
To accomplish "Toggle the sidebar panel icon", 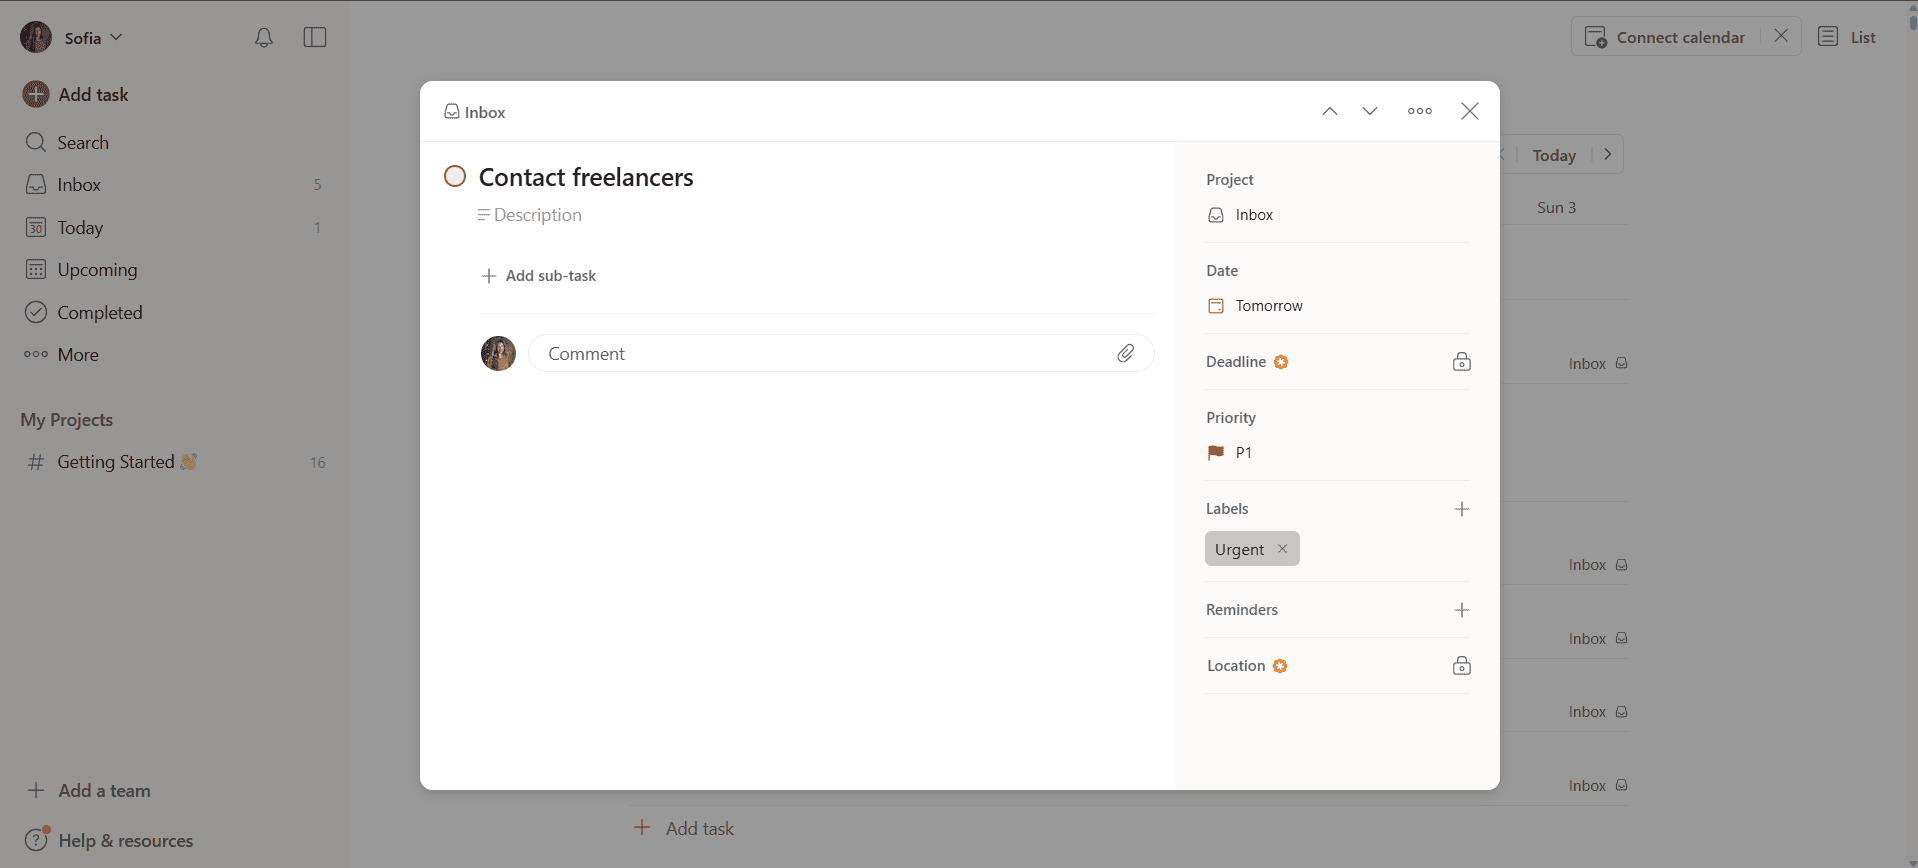I will [x=315, y=38].
